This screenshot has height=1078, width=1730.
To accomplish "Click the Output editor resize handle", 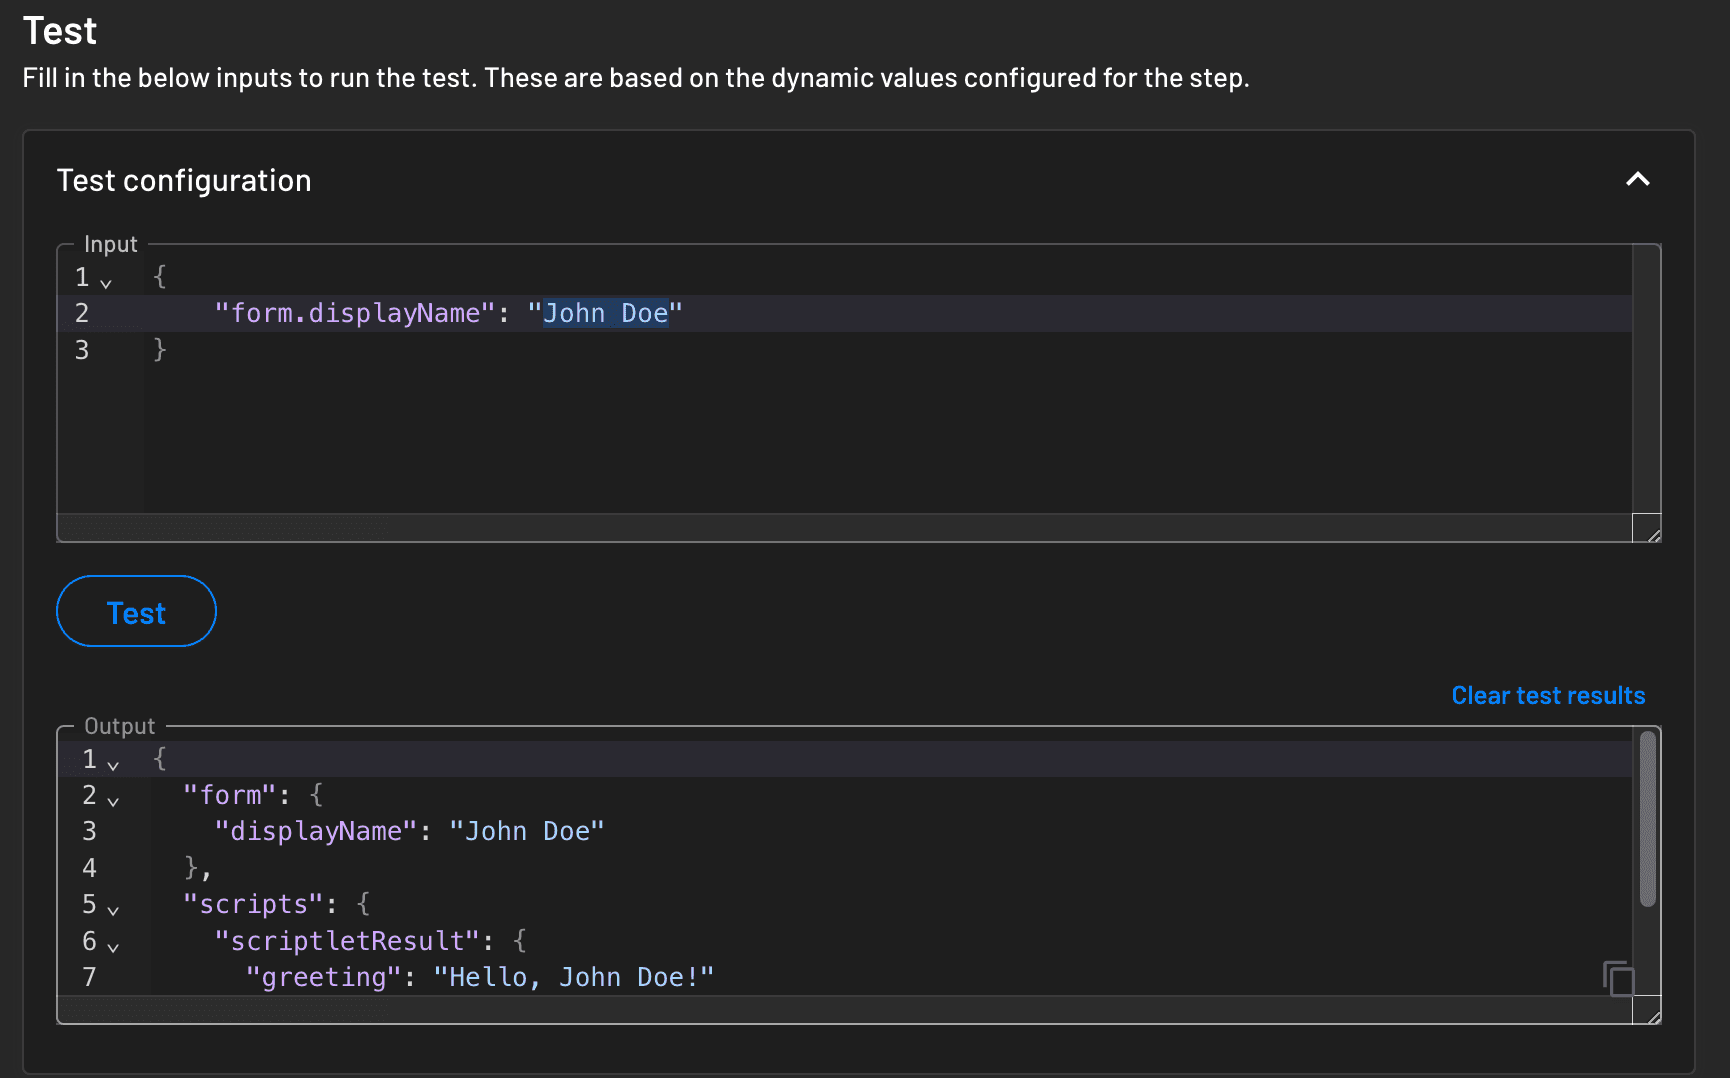I will [x=1647, y=1010].
